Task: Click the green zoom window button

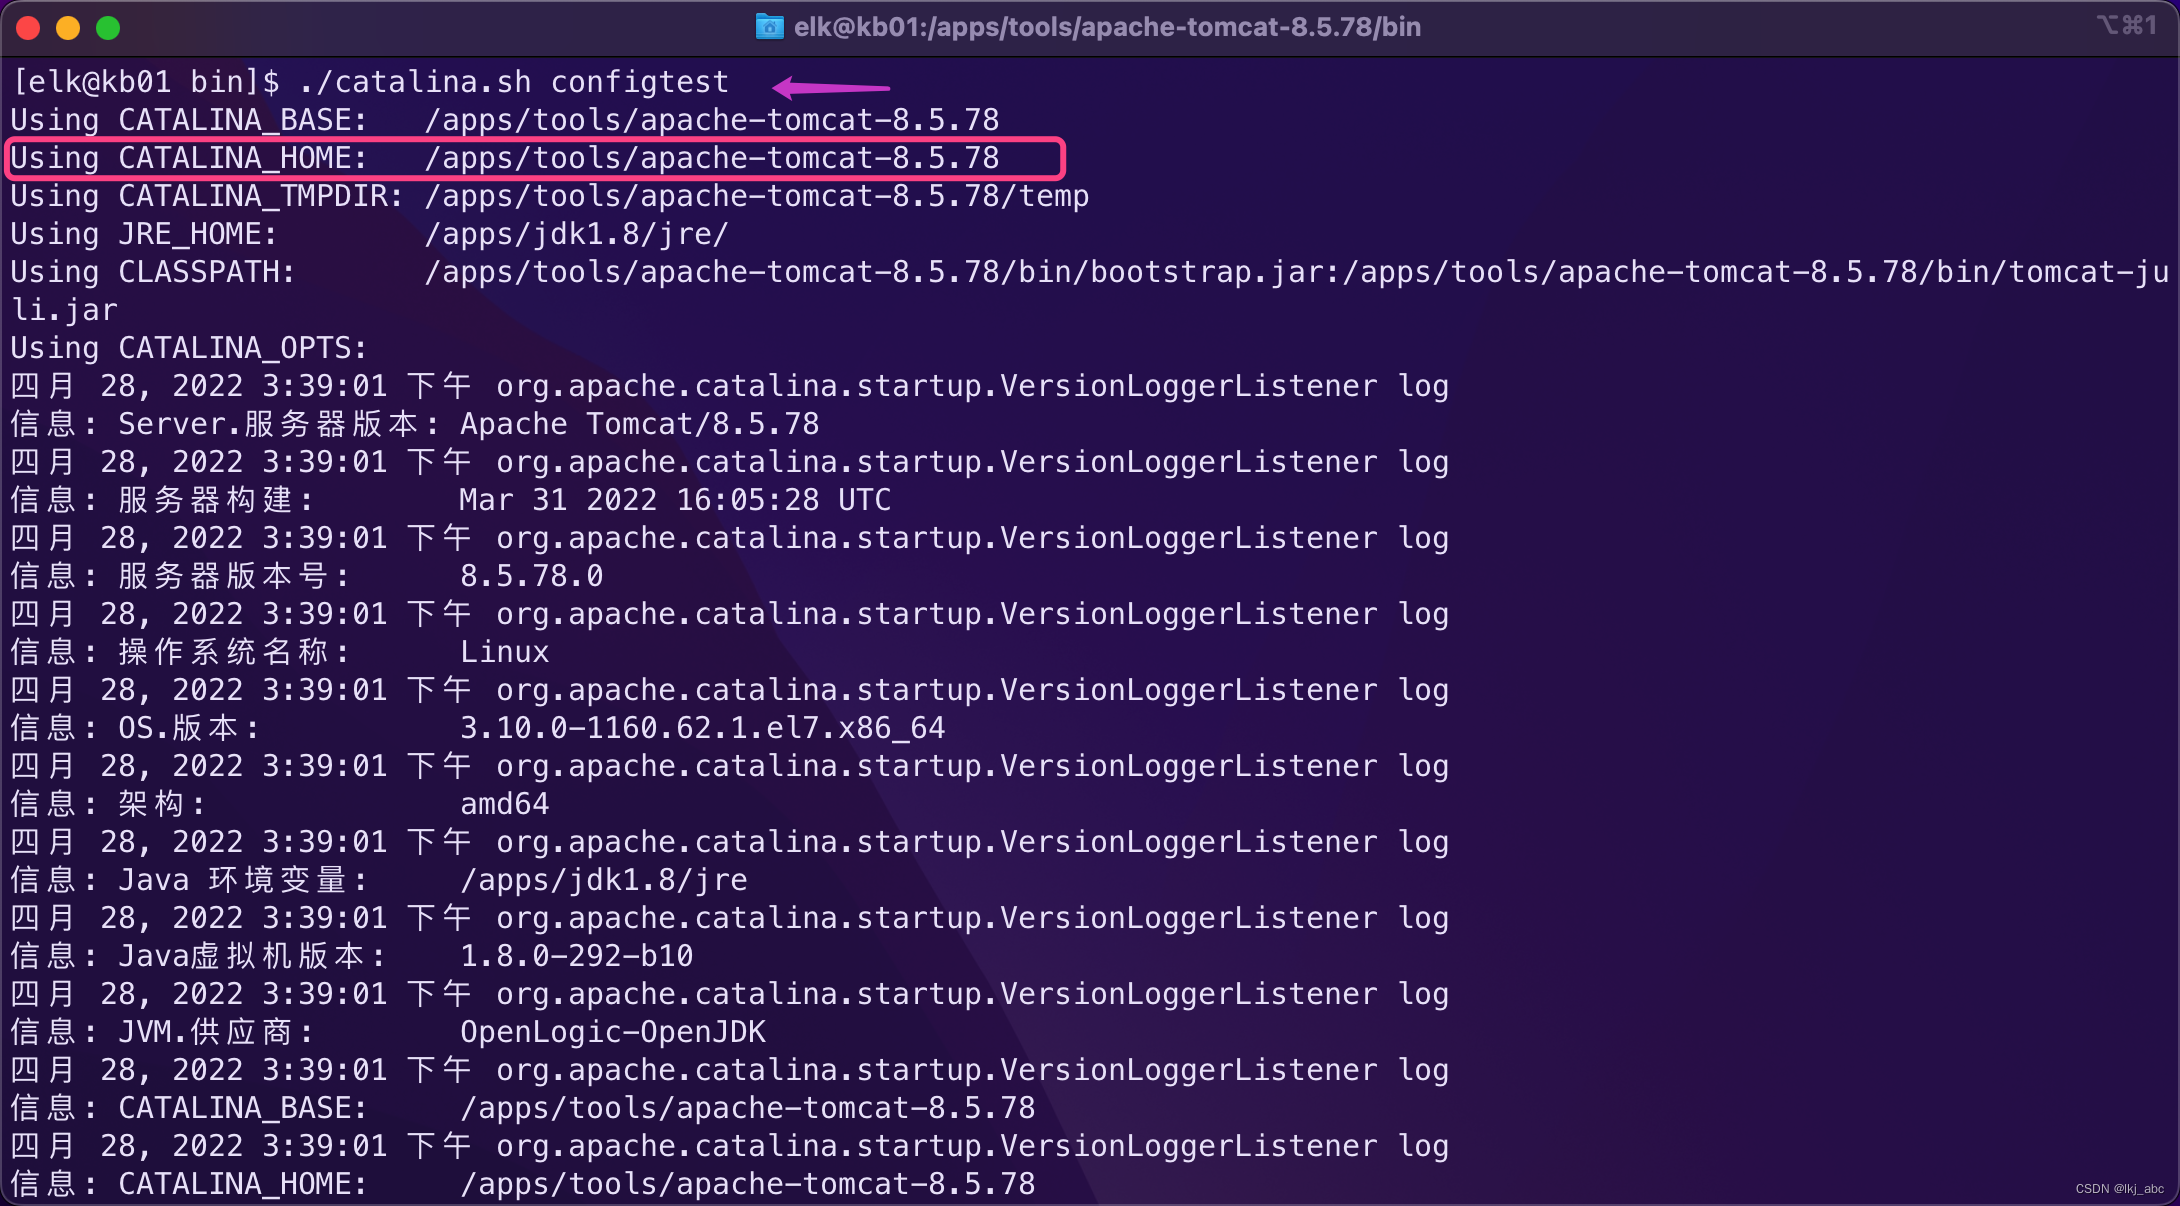Action: (x=108, y=28)
